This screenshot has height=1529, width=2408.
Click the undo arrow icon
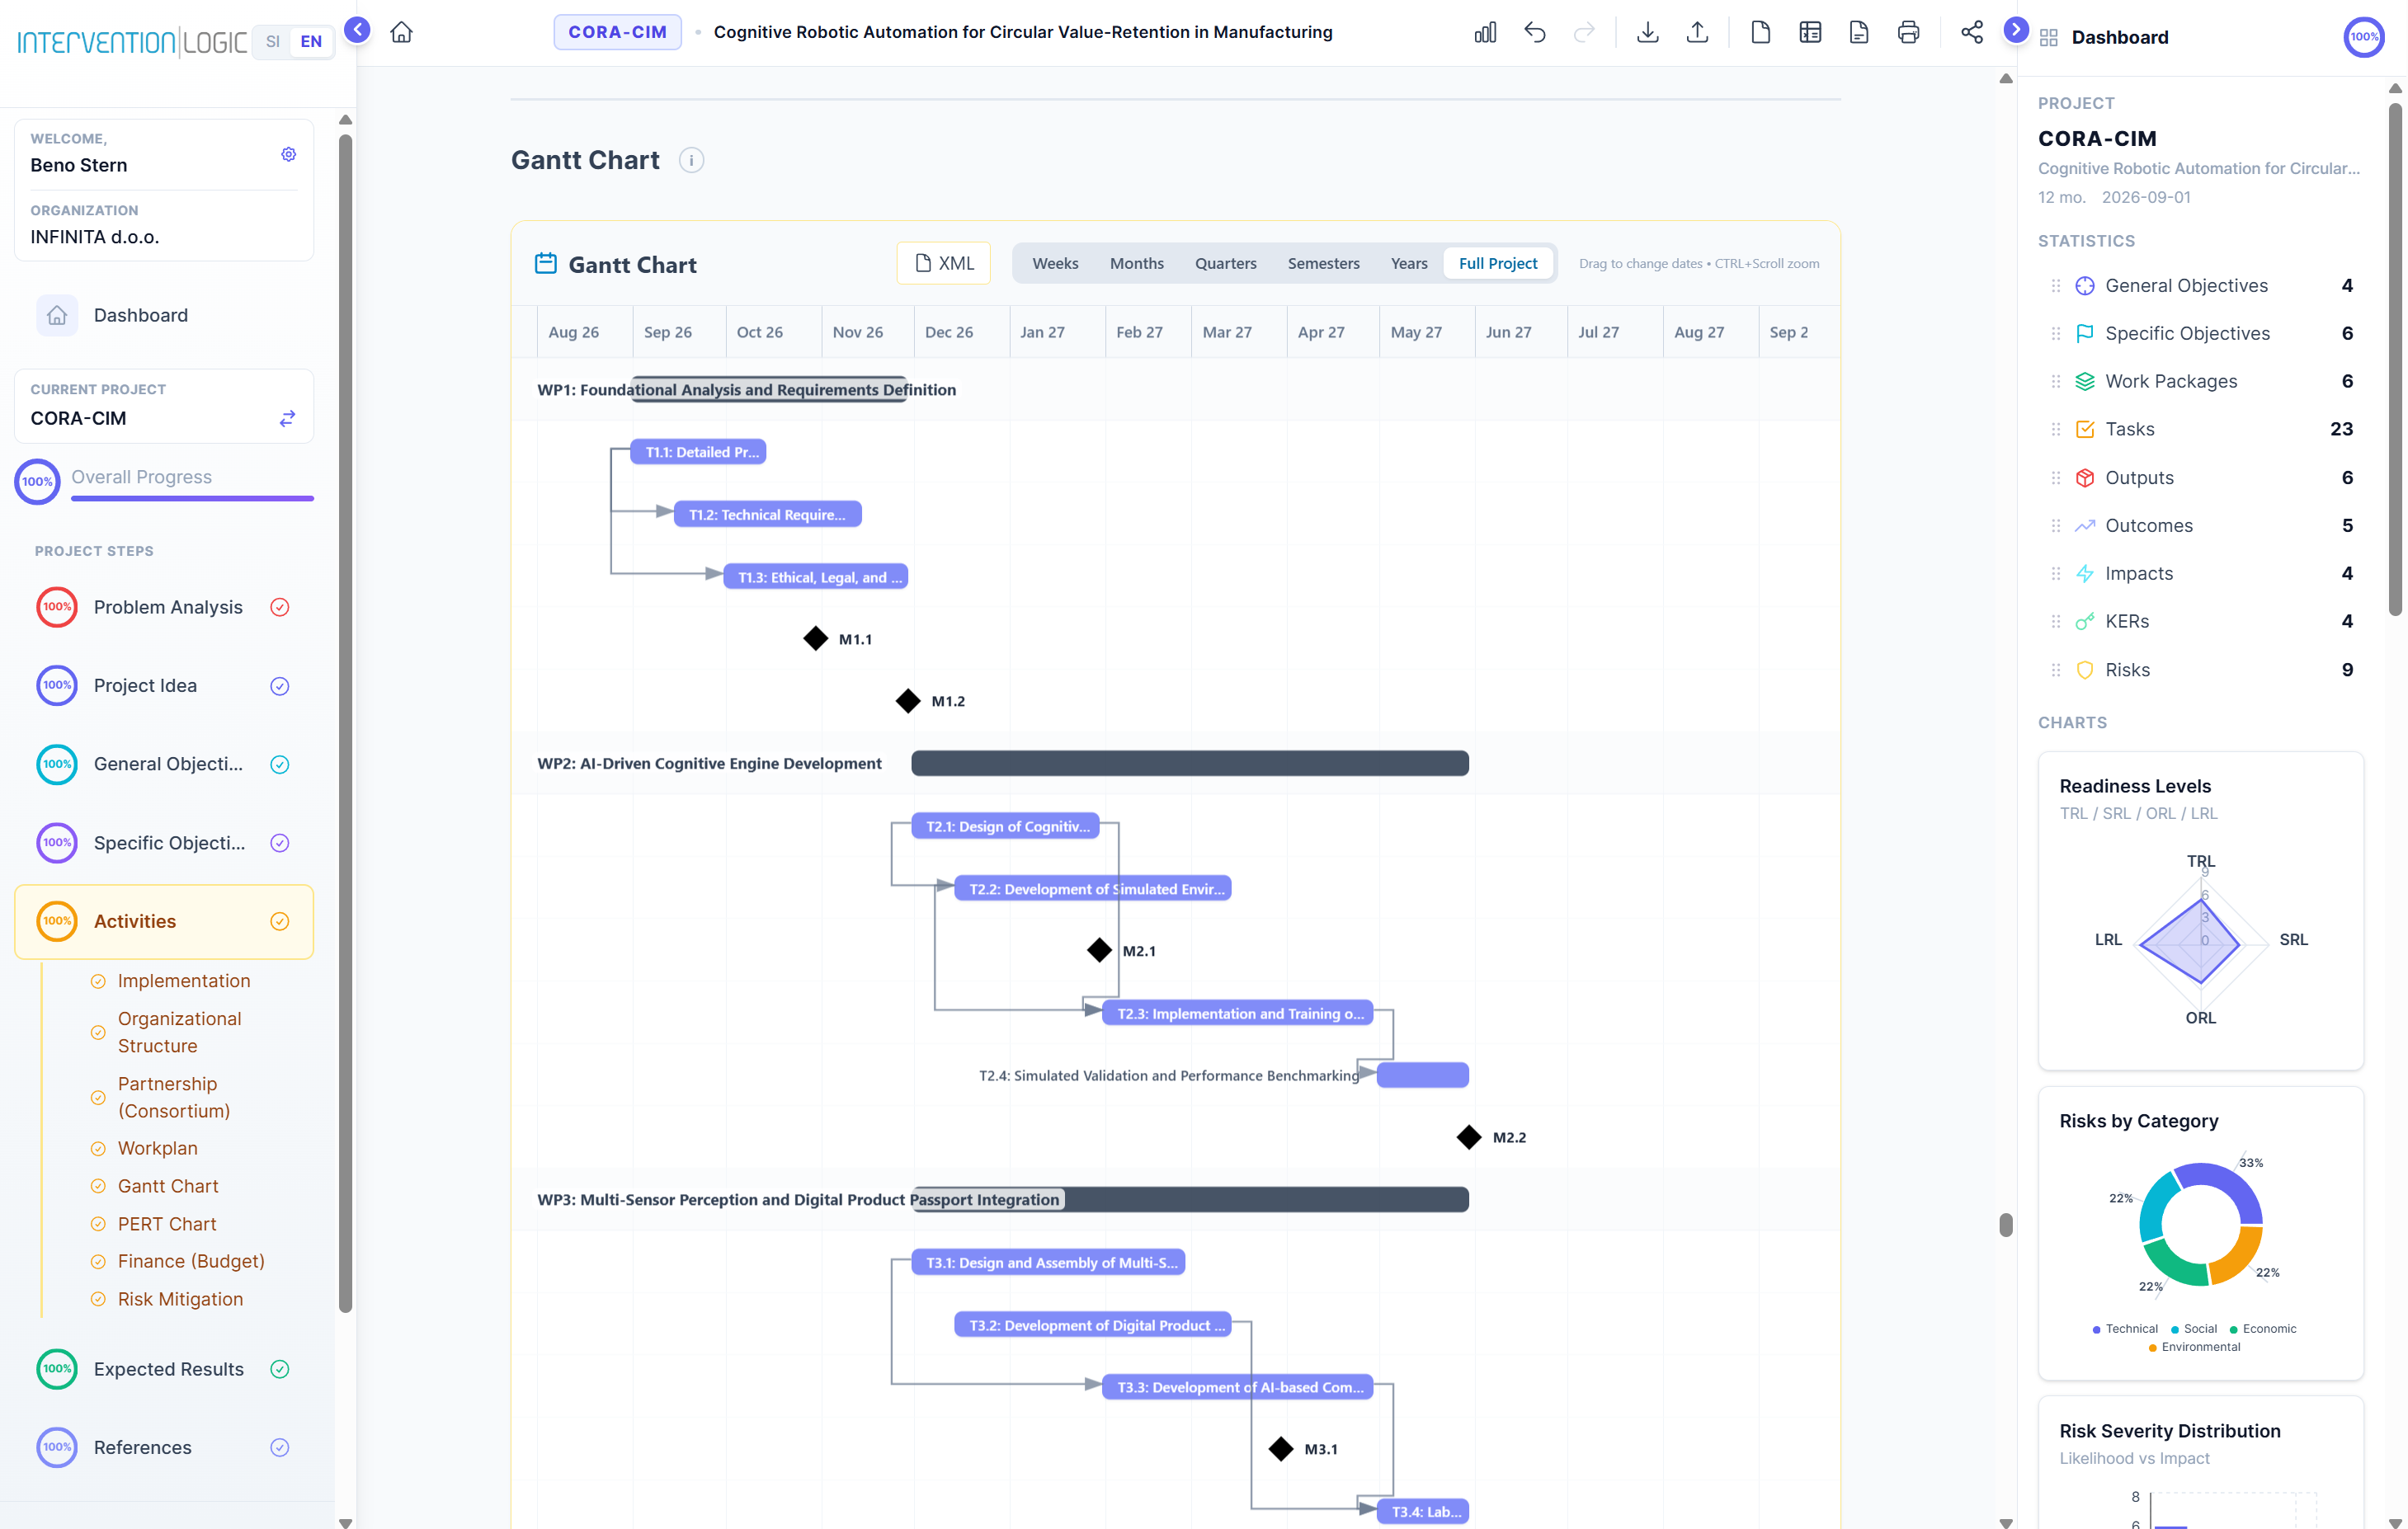1534,32
